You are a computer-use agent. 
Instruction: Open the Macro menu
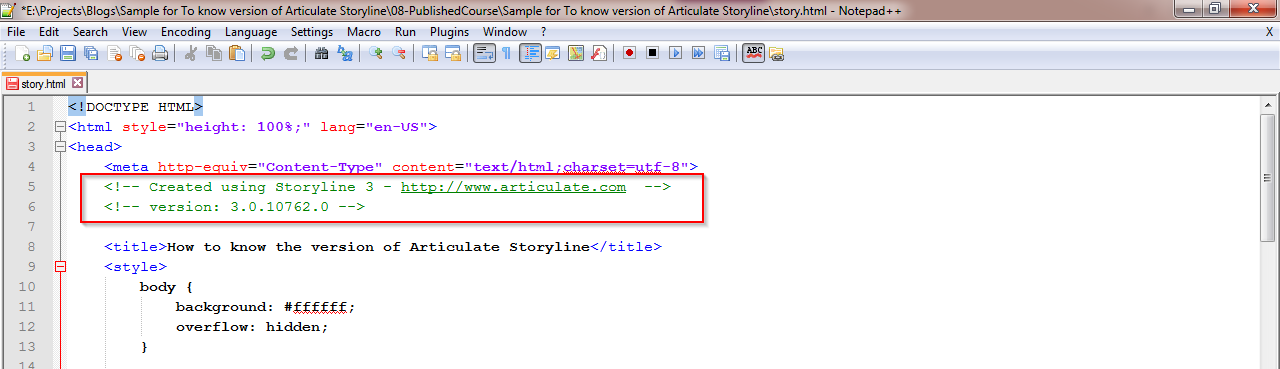364,32
